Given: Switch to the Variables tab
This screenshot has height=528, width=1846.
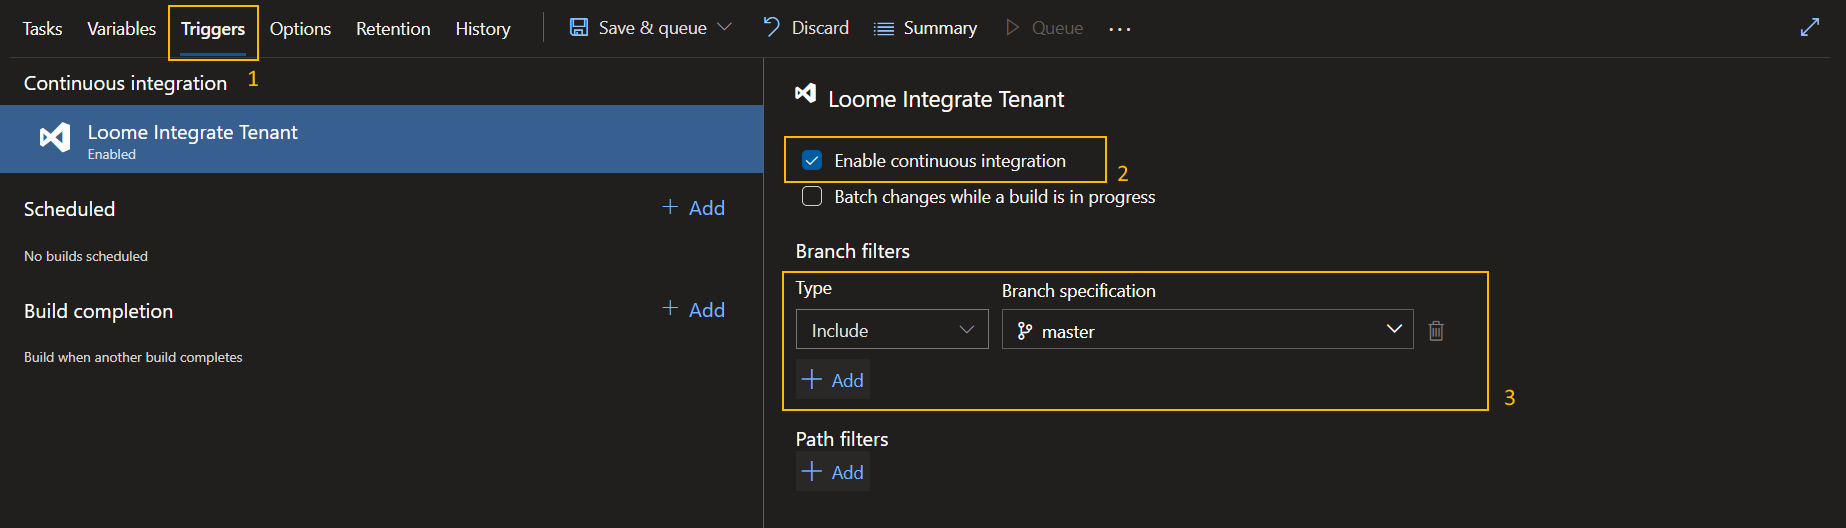Looking at the screenshot, I should tap(121, 29).
